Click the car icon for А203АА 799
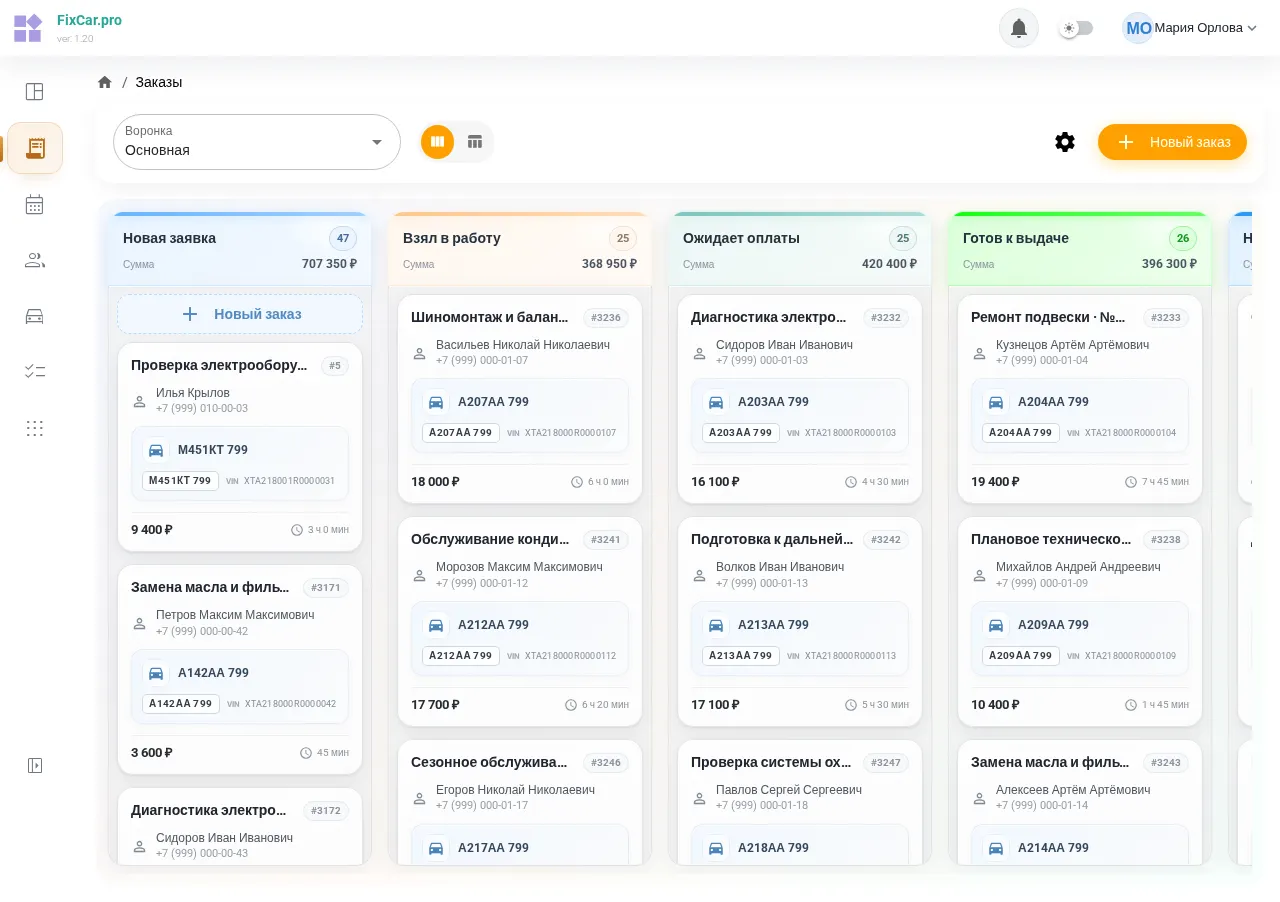Image resolution: width=1280 pixels, height=902 pixels. (716, 402)
